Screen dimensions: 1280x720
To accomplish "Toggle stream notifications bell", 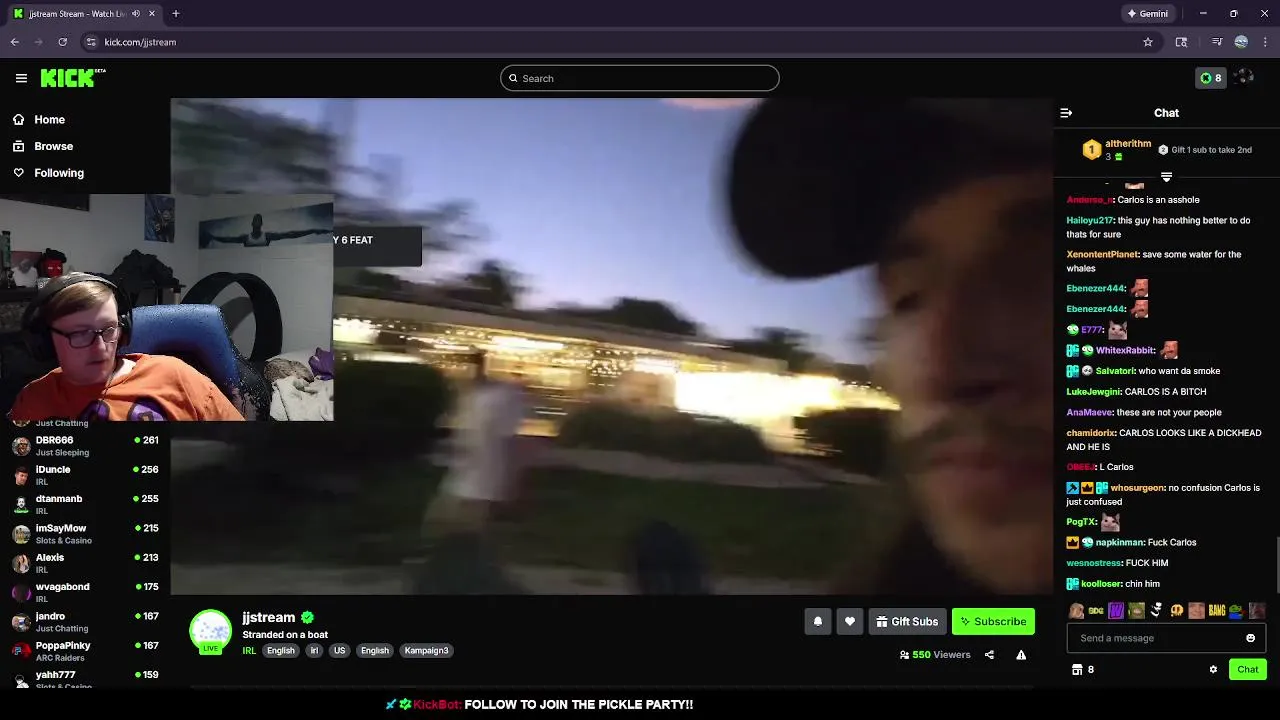I will pos(817,621).
